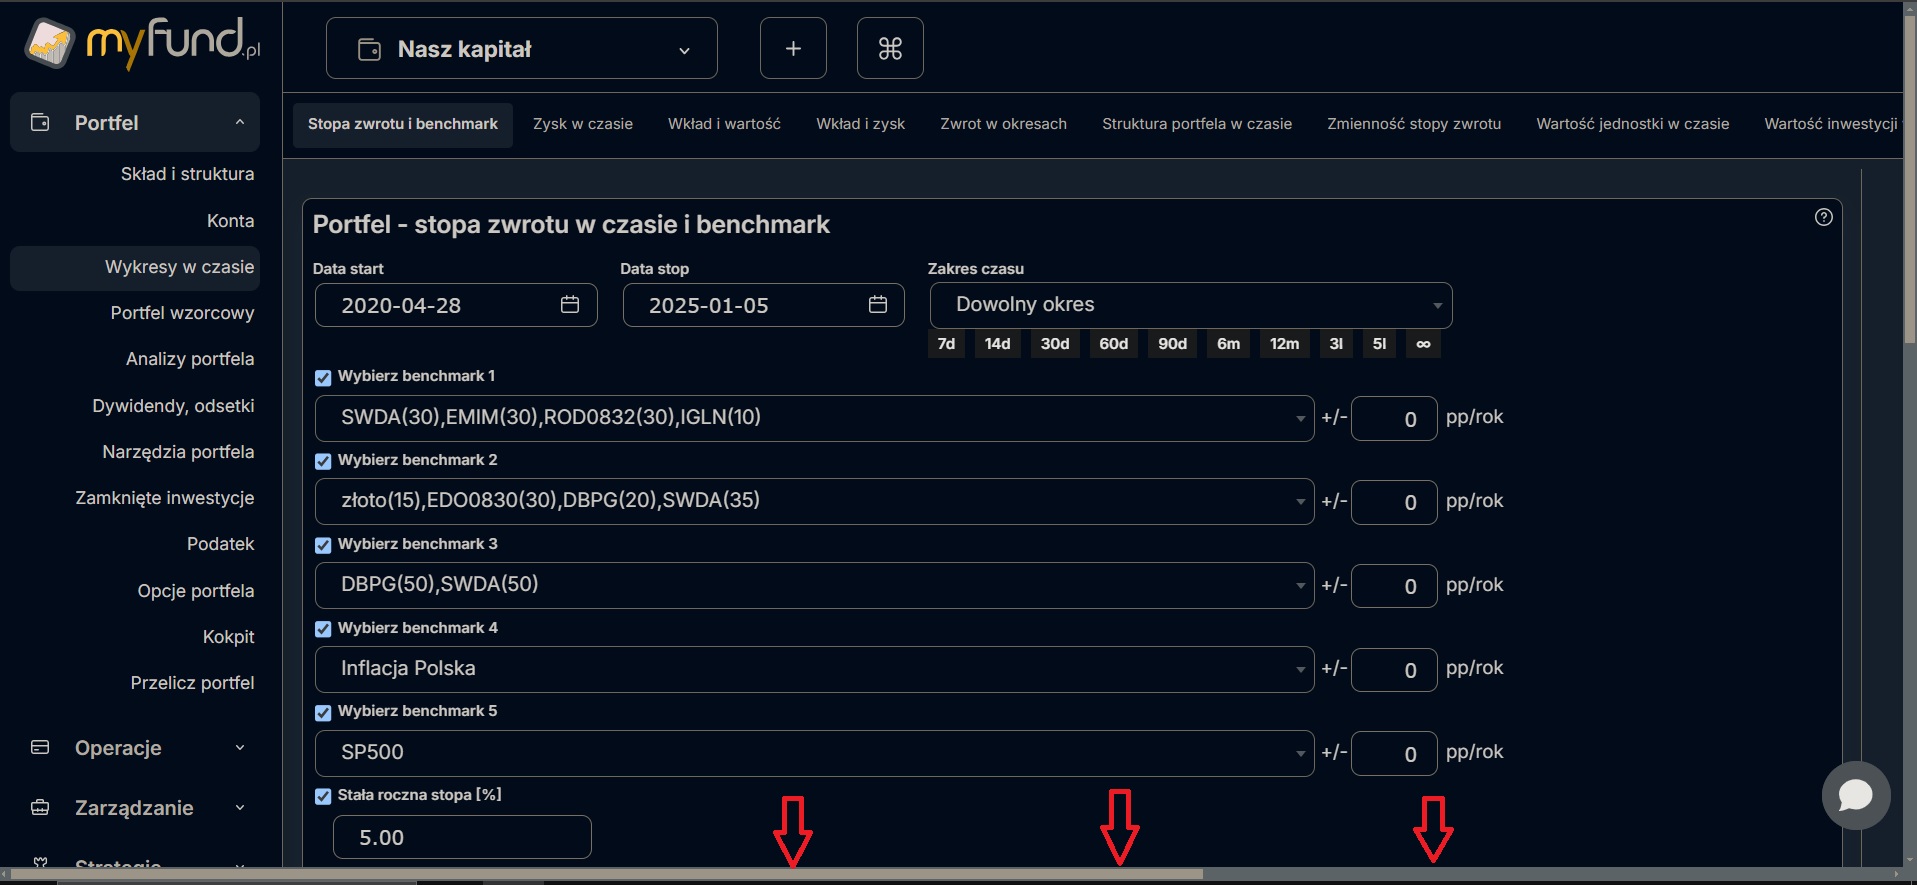Open the SP500 benchmark dropdown
Image resolution: width=1917 pixels, height=885 pixels.
[x=813, y=753]
